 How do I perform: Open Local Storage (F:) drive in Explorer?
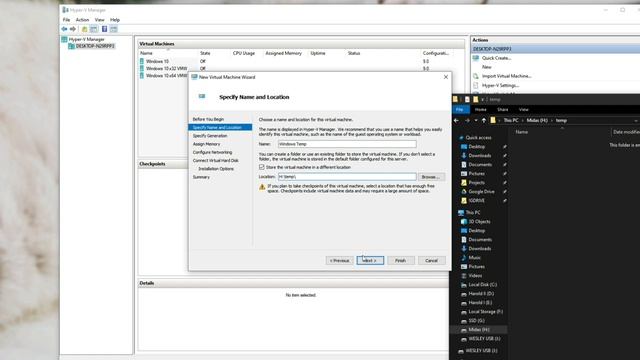tap(485, 311)
